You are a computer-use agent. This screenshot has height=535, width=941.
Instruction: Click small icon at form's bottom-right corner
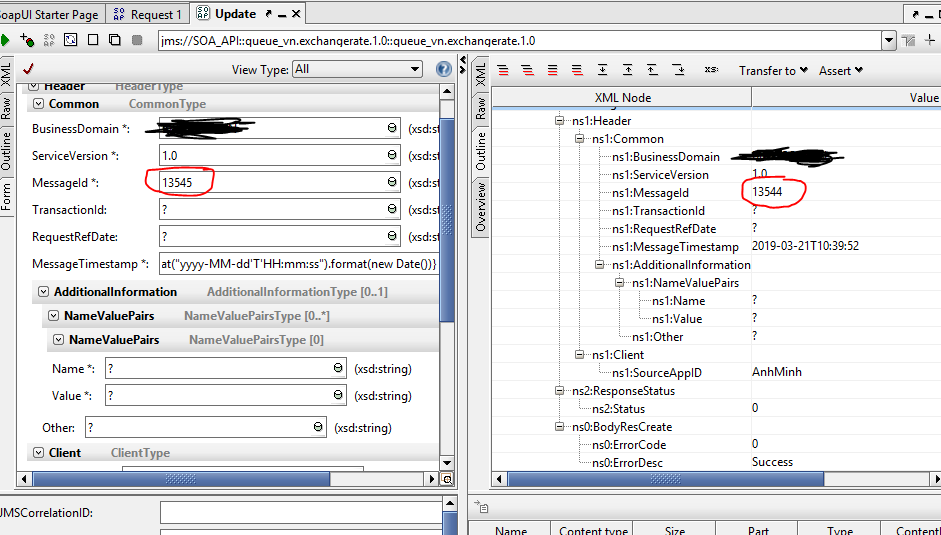(x=446, y=479)
